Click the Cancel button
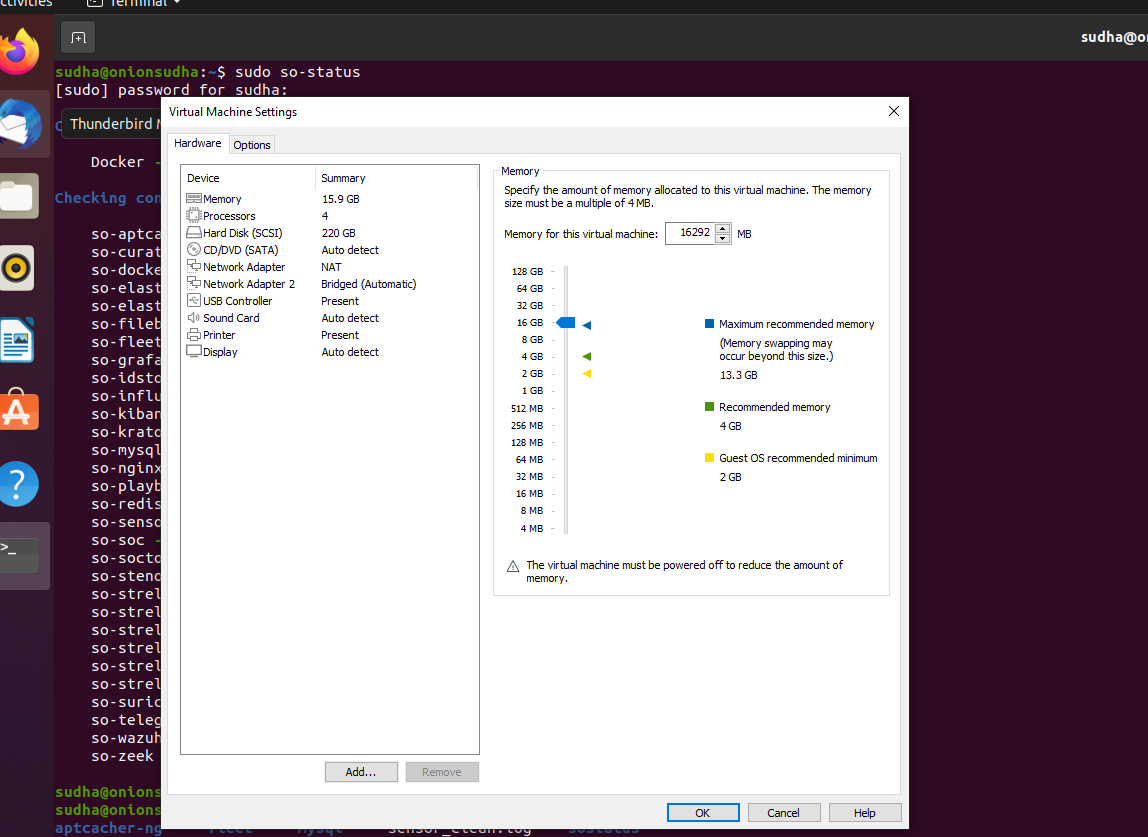Screen dimensions: 1148x837 783,813
